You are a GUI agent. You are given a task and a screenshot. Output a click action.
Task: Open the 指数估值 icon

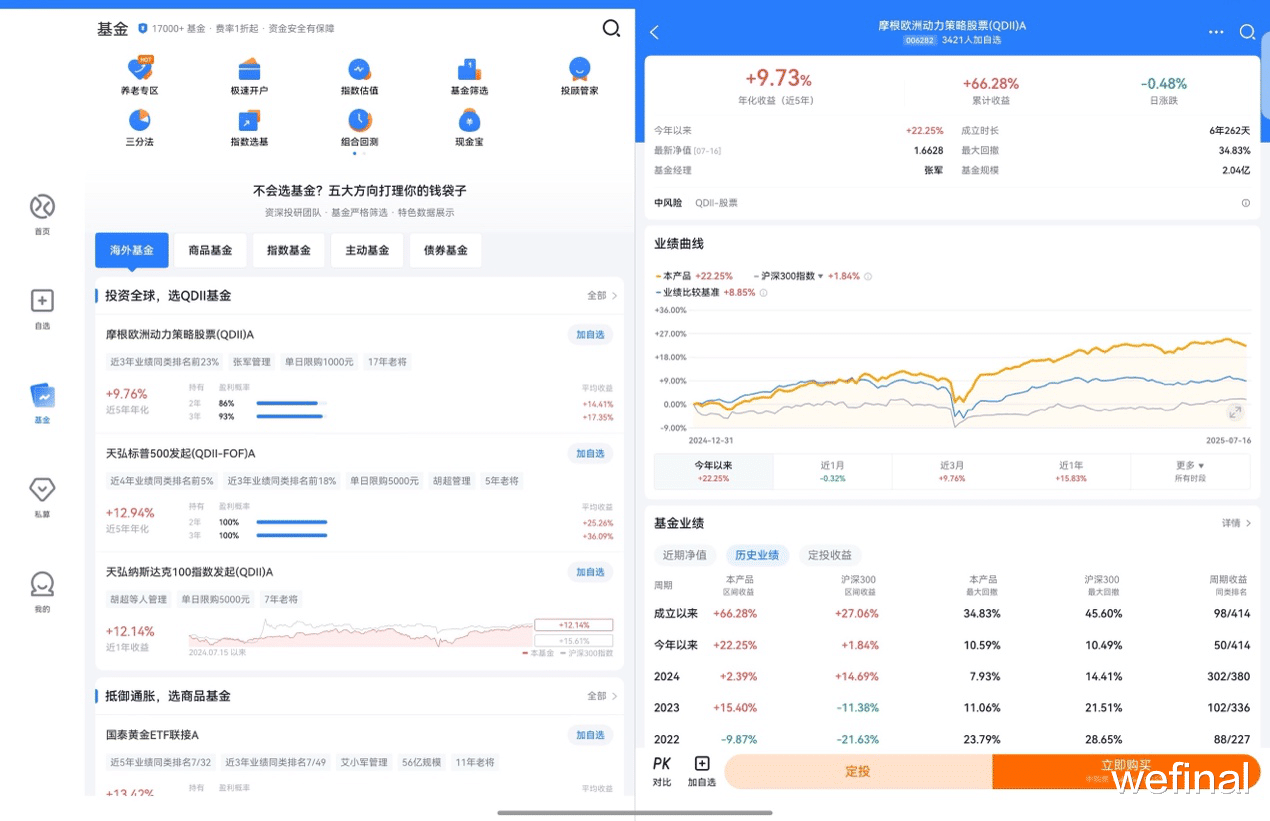pos(360,75)
